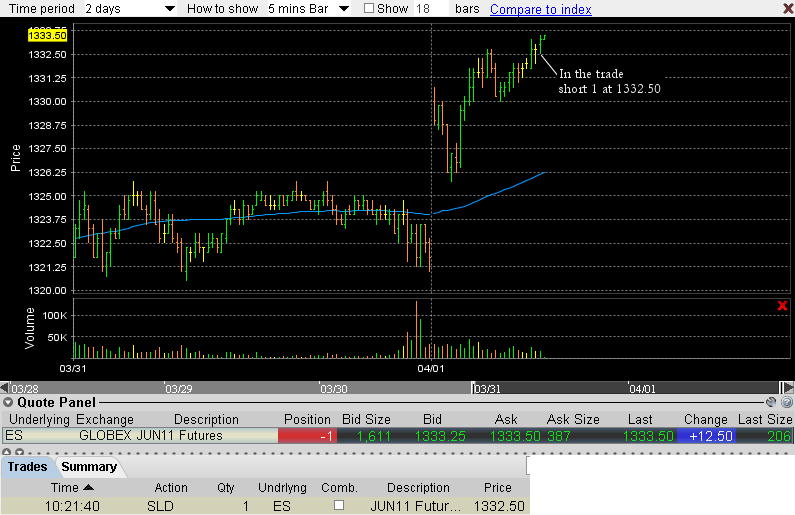Tick the Comb. checkbox in trade row
Screen dimensions: 795x515
339,505
